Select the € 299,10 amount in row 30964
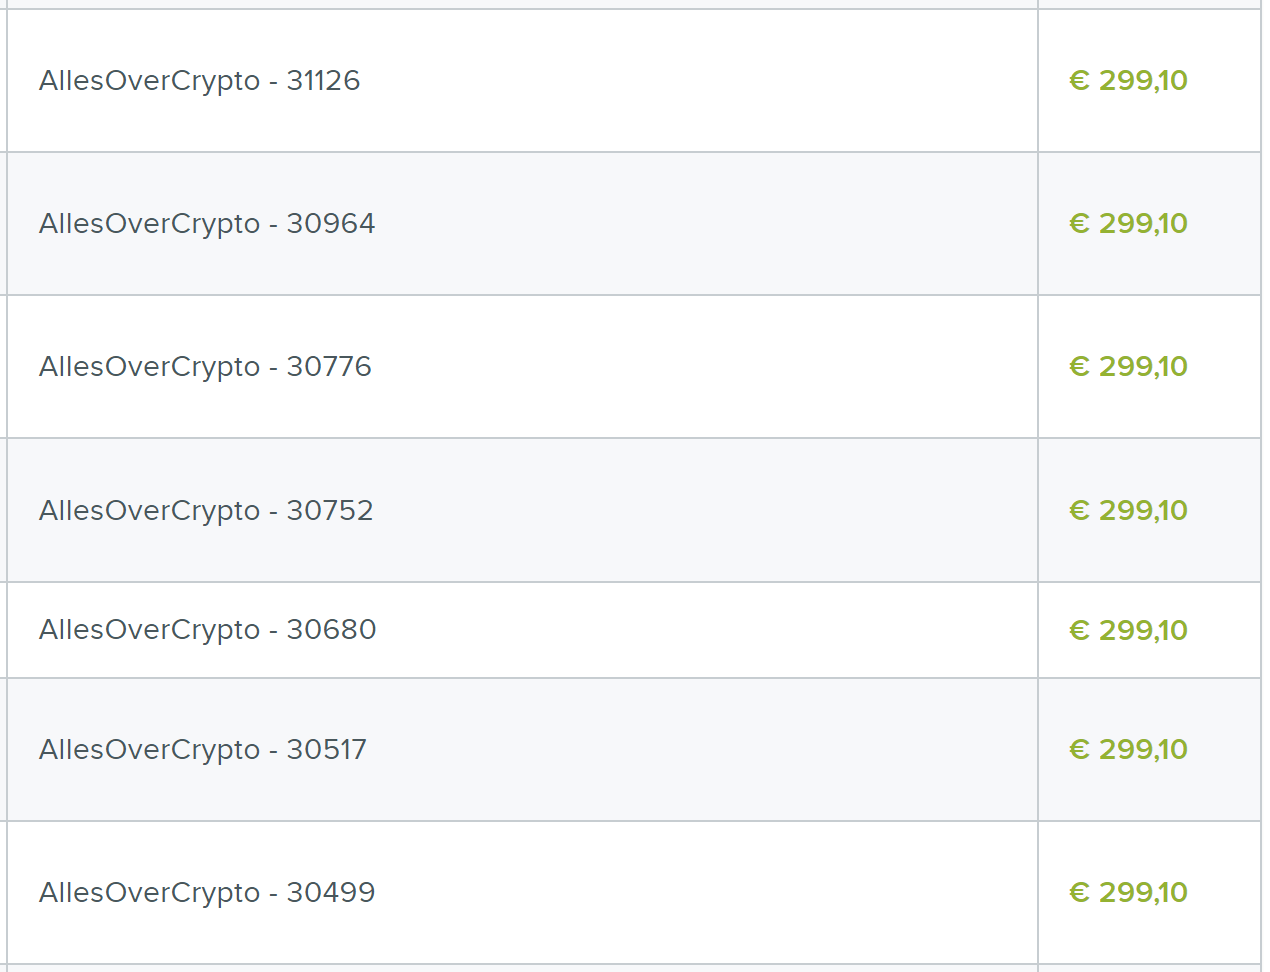 [1128, 223]
